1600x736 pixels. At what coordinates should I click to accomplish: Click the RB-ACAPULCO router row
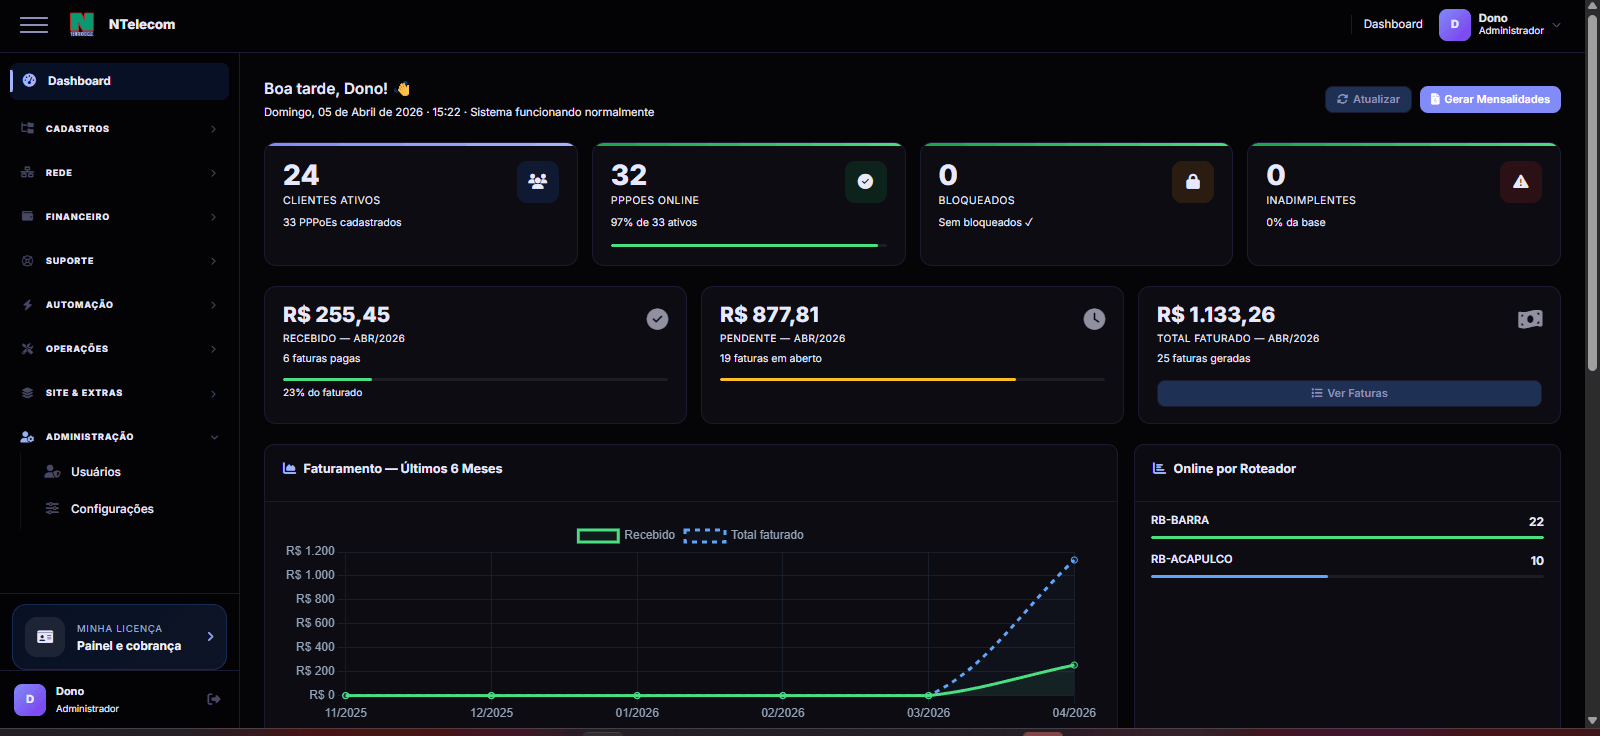(x=1347, y=564)
